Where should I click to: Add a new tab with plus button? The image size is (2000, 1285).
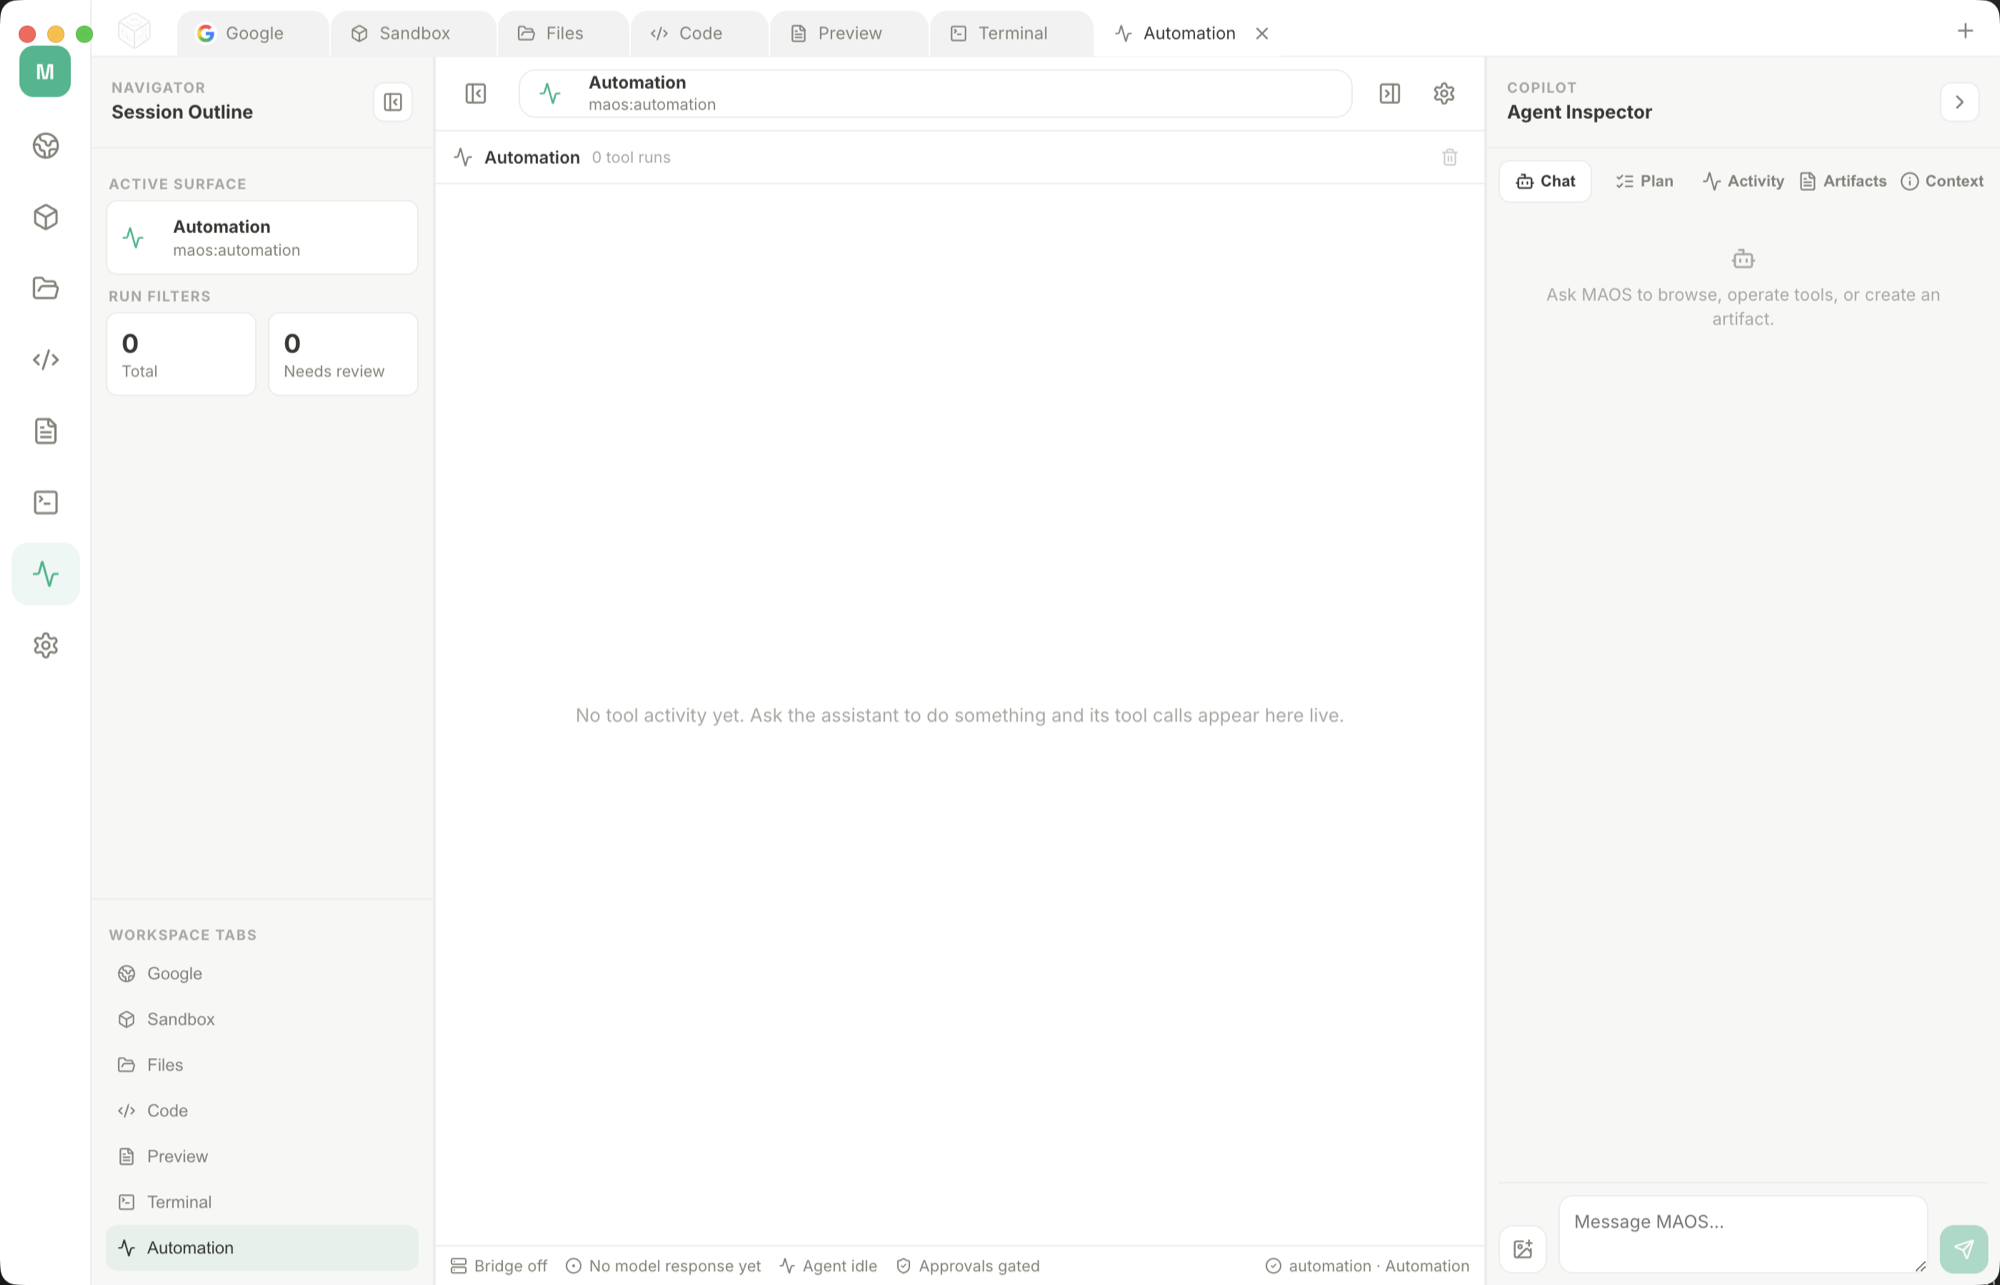1965,31
